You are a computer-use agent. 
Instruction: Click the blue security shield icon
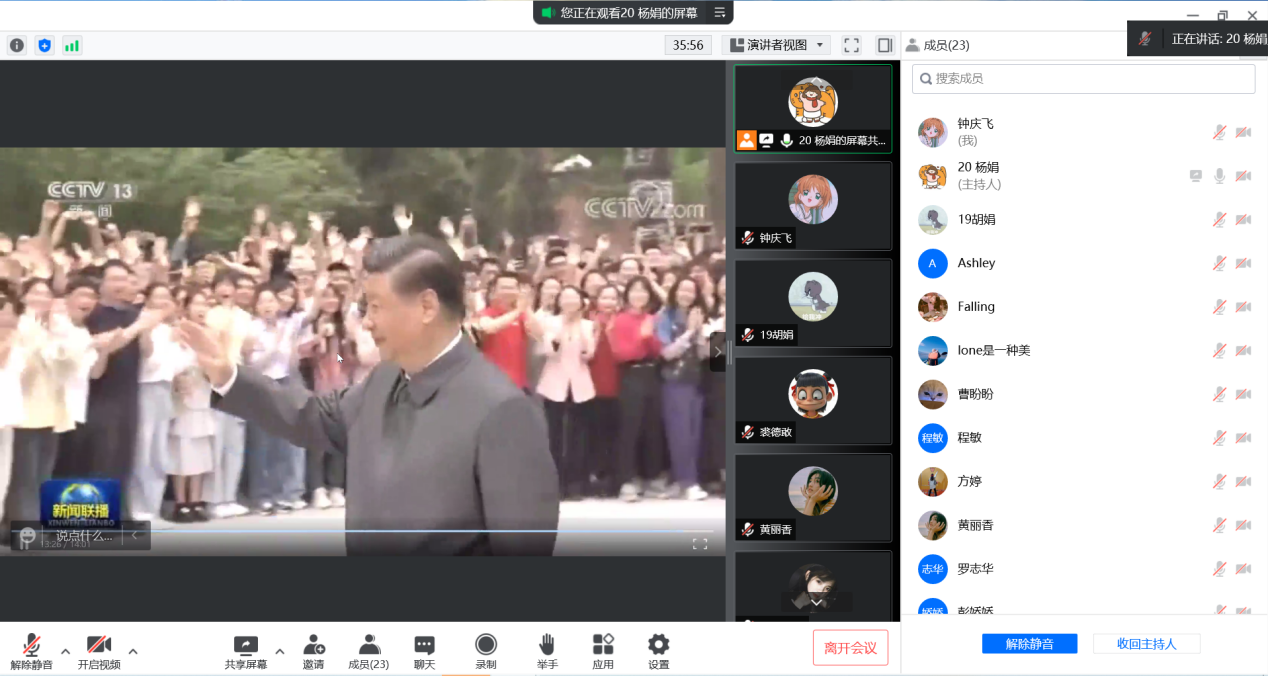pos(44,45)
